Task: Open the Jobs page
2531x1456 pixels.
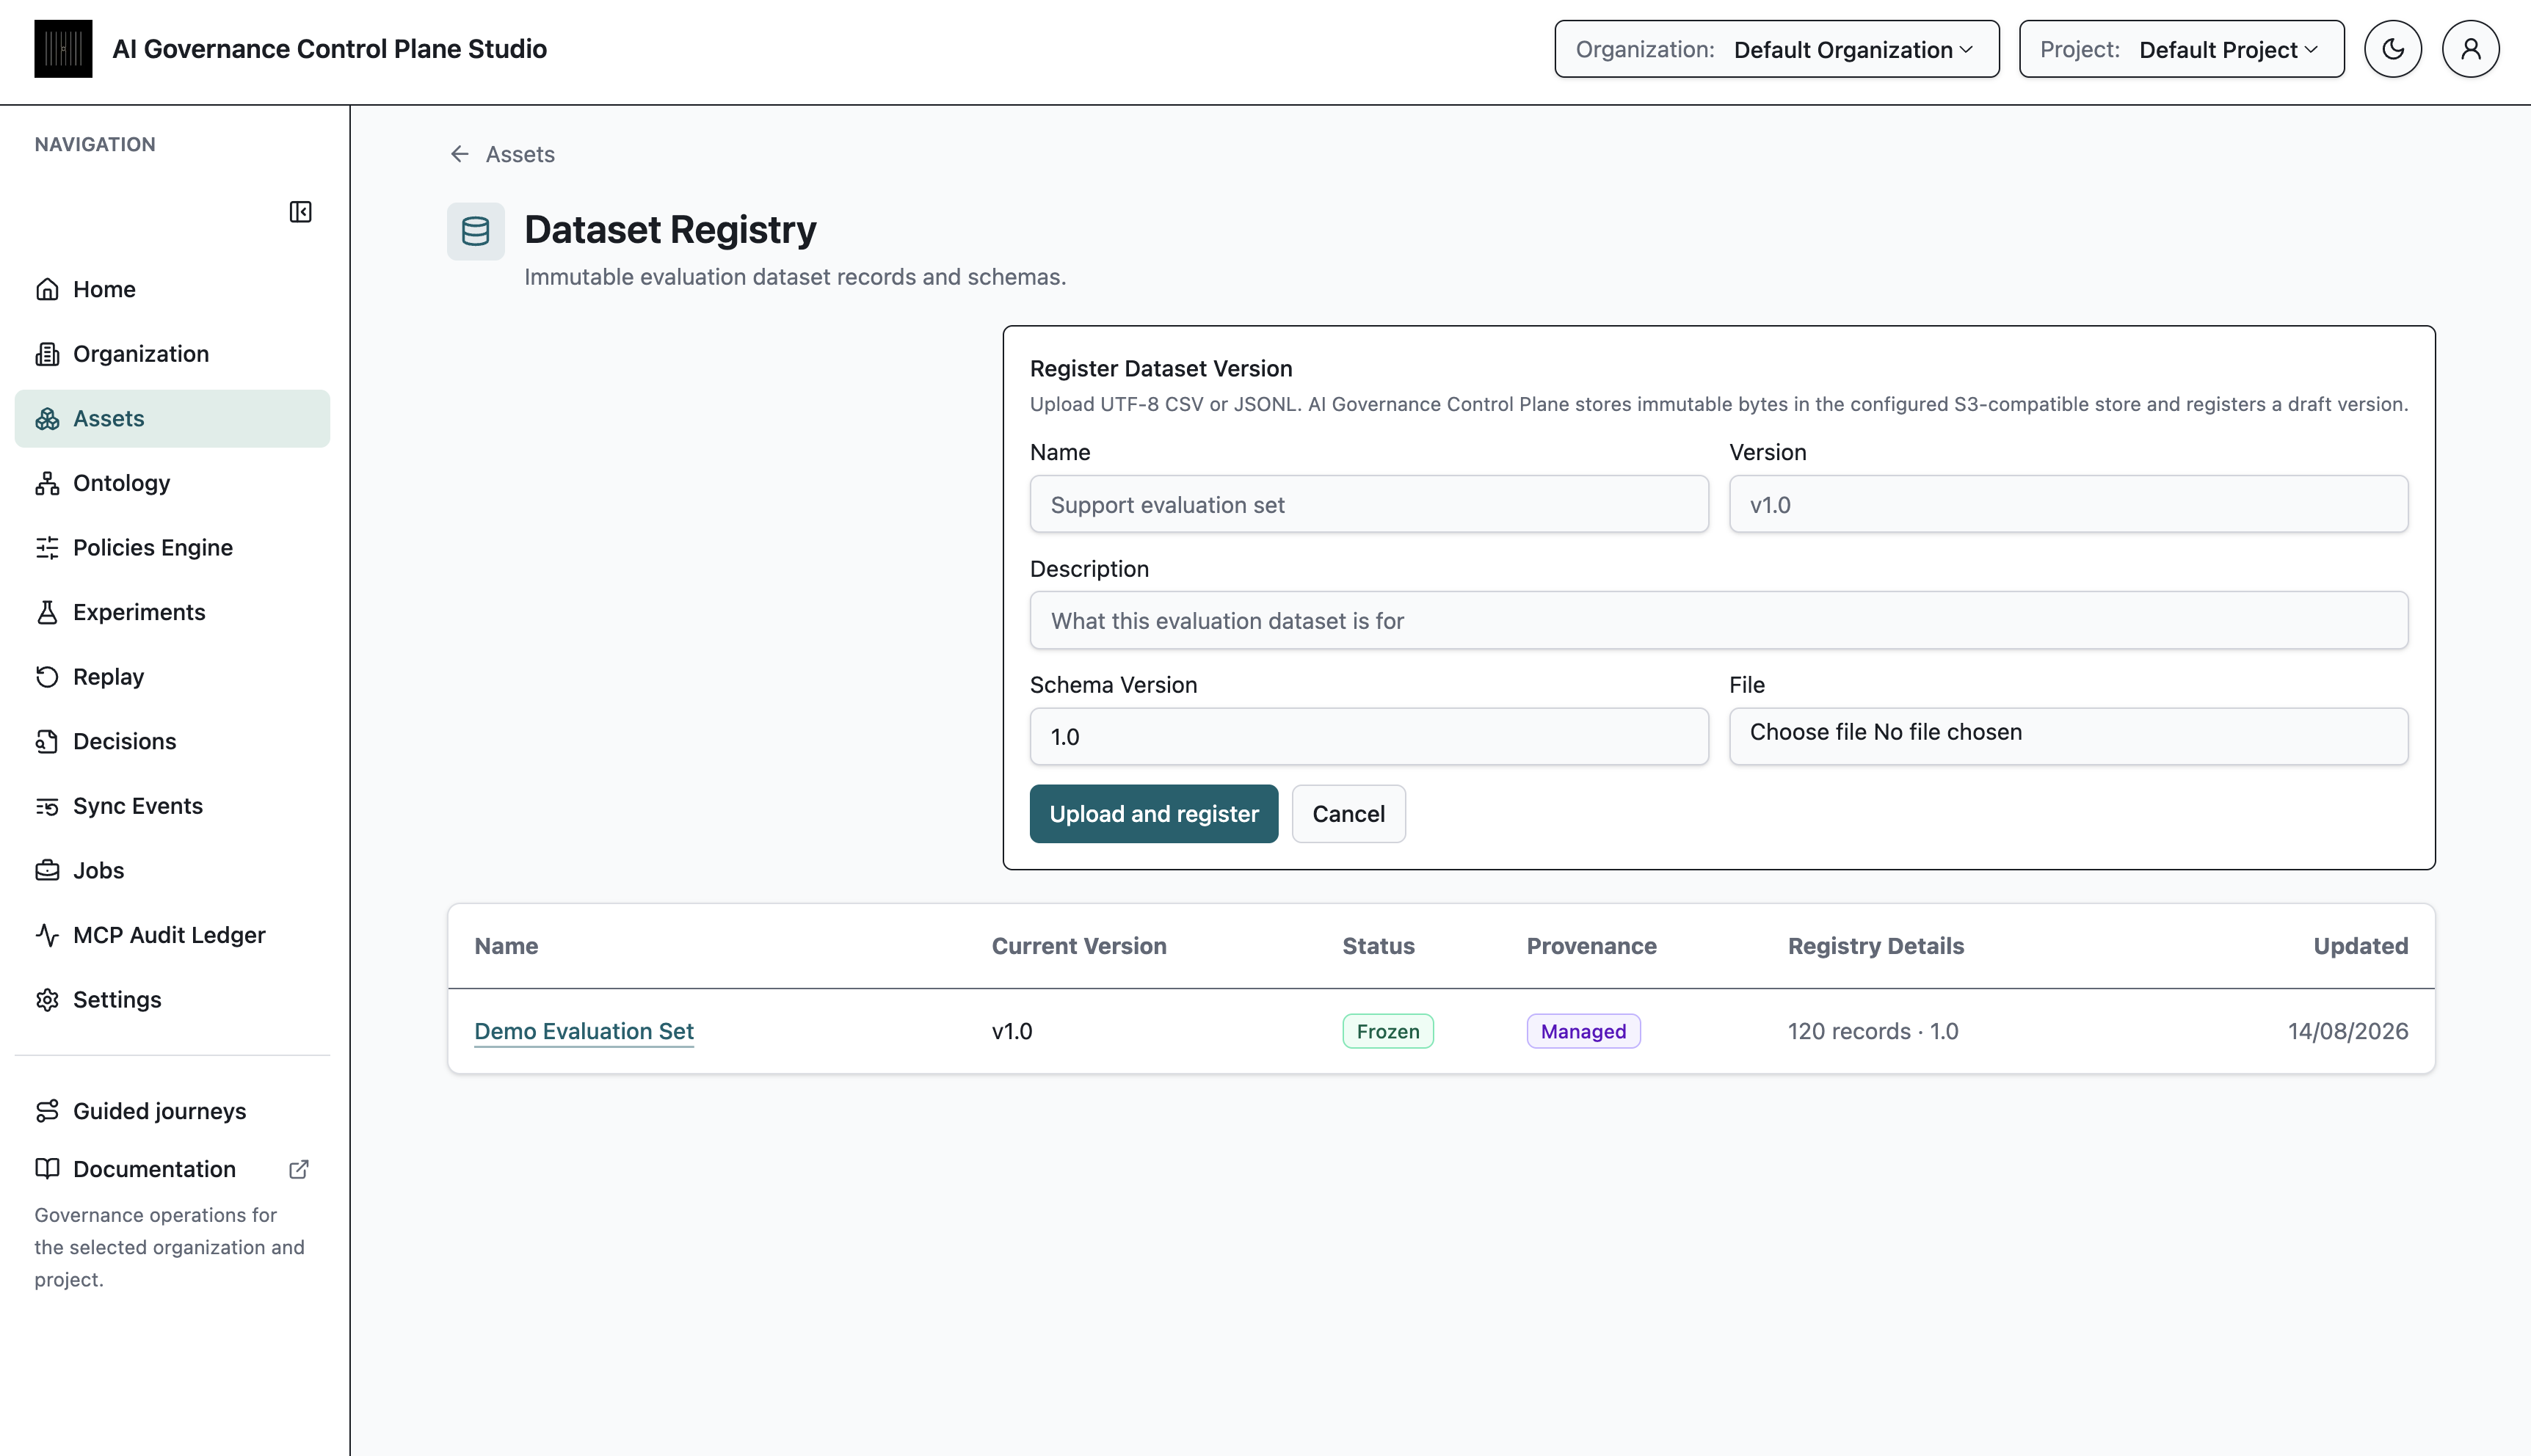Action: click(172, 870)
